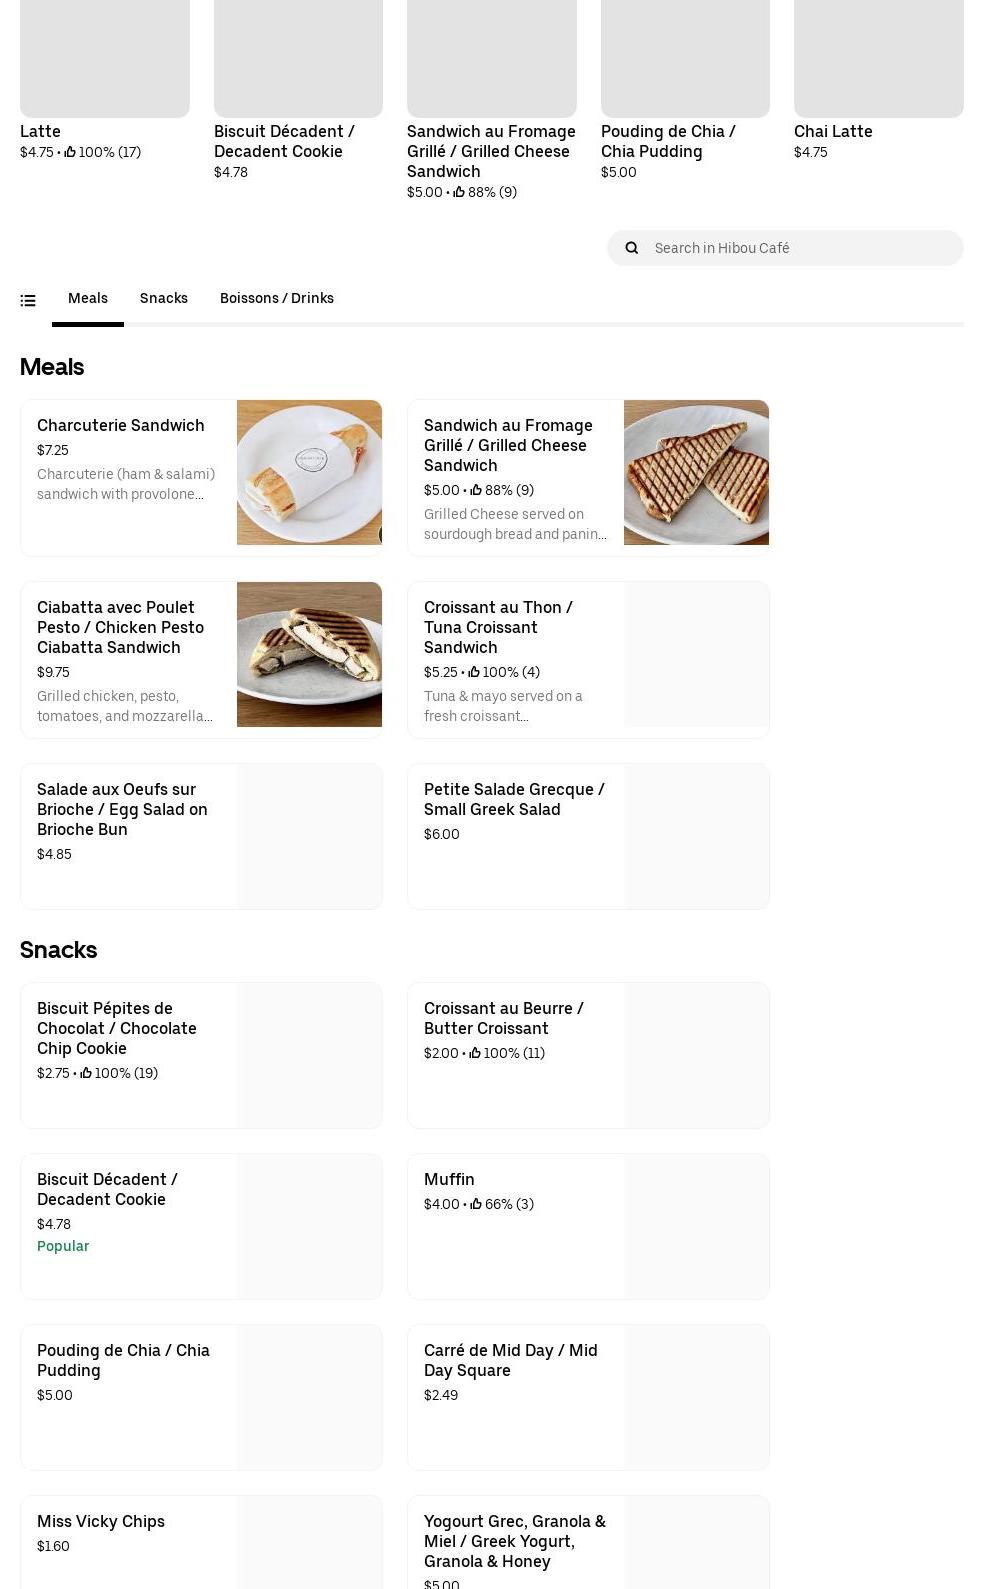
Task: Click thumbs-up icon on Tuna Croissant Sandwich
Action: 474,672
